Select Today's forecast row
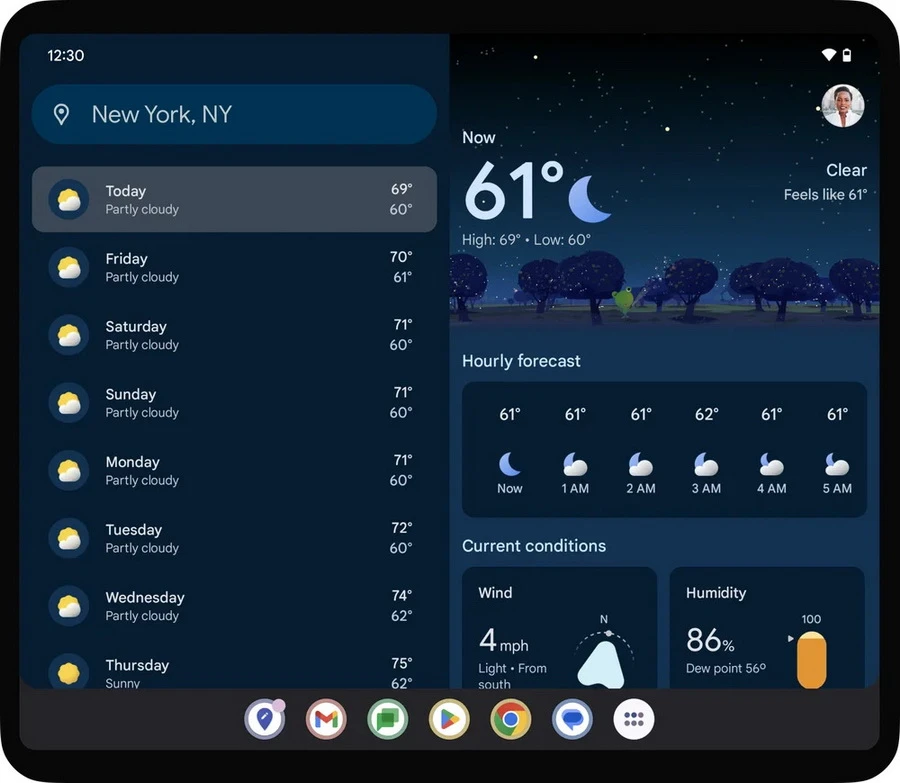This screenshot has width=900, height=783. 234,200
